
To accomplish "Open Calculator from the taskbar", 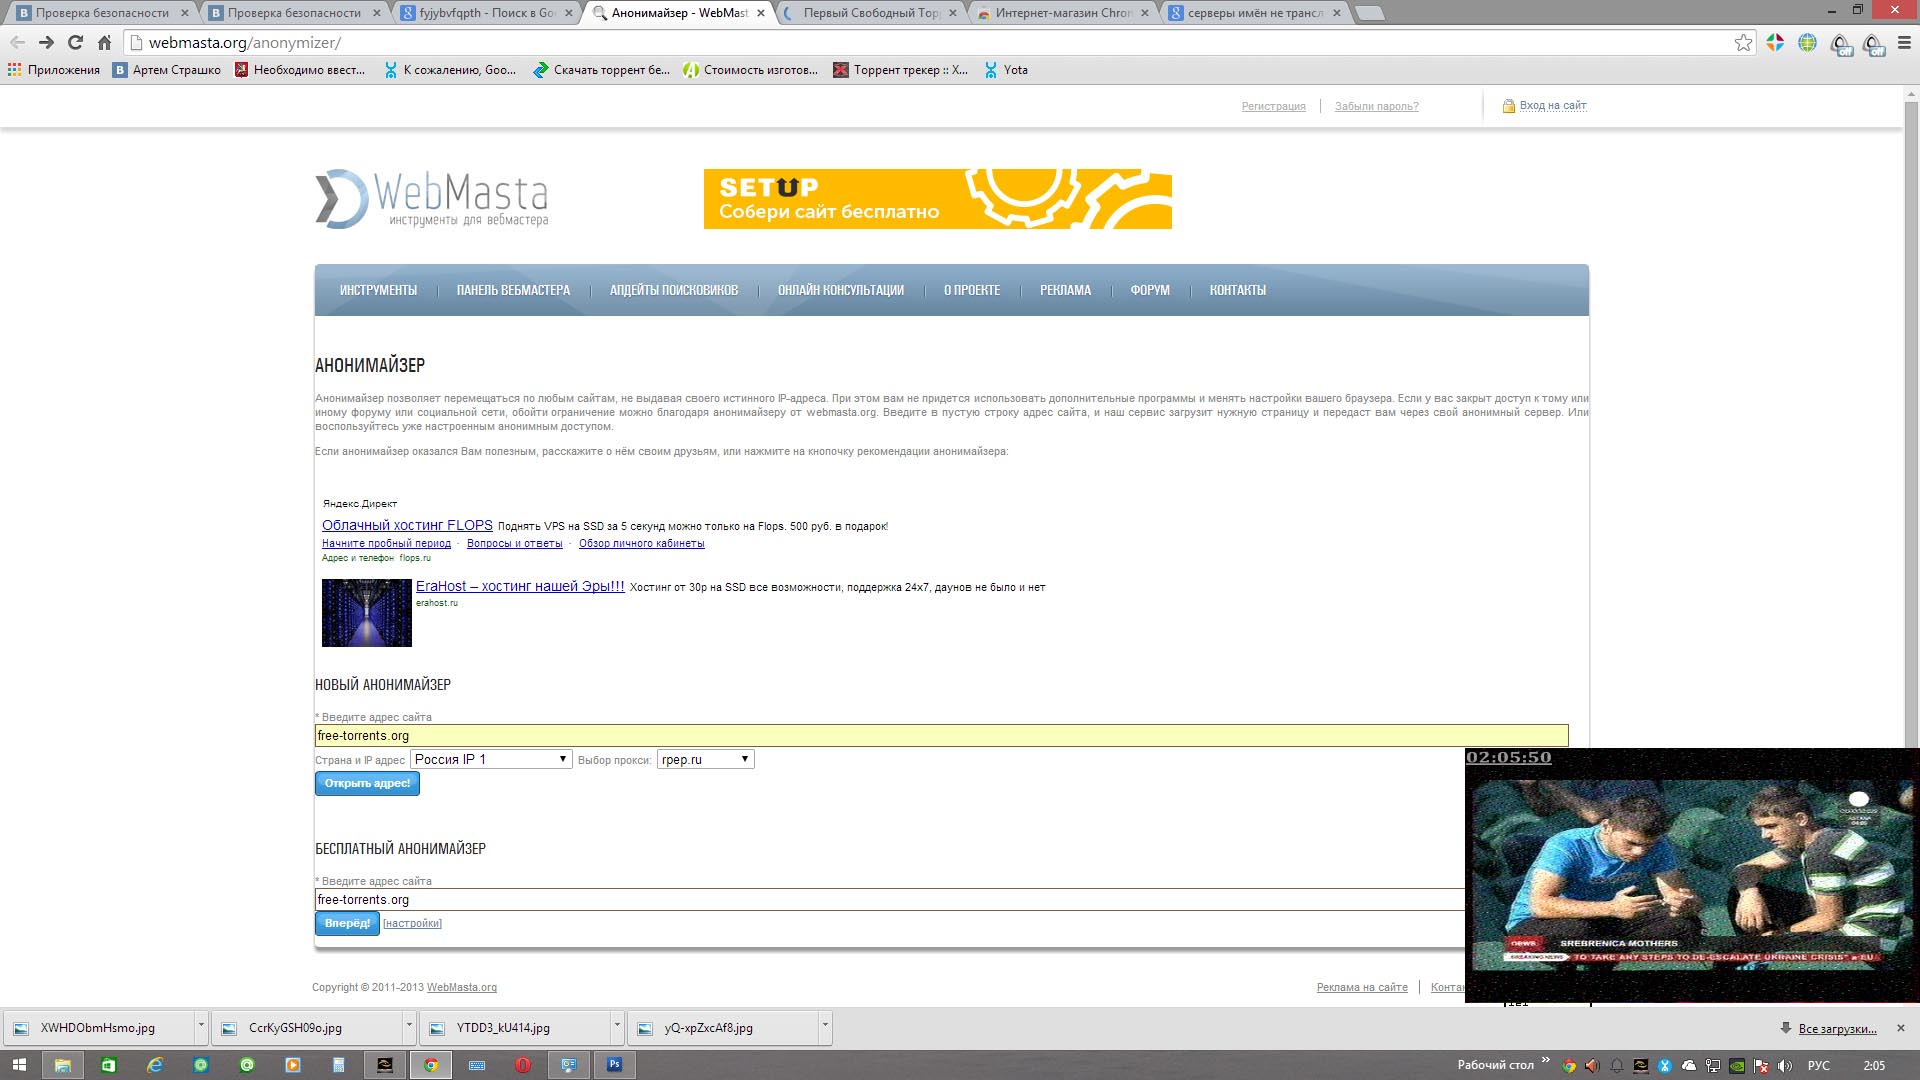I will point(339,1065).
